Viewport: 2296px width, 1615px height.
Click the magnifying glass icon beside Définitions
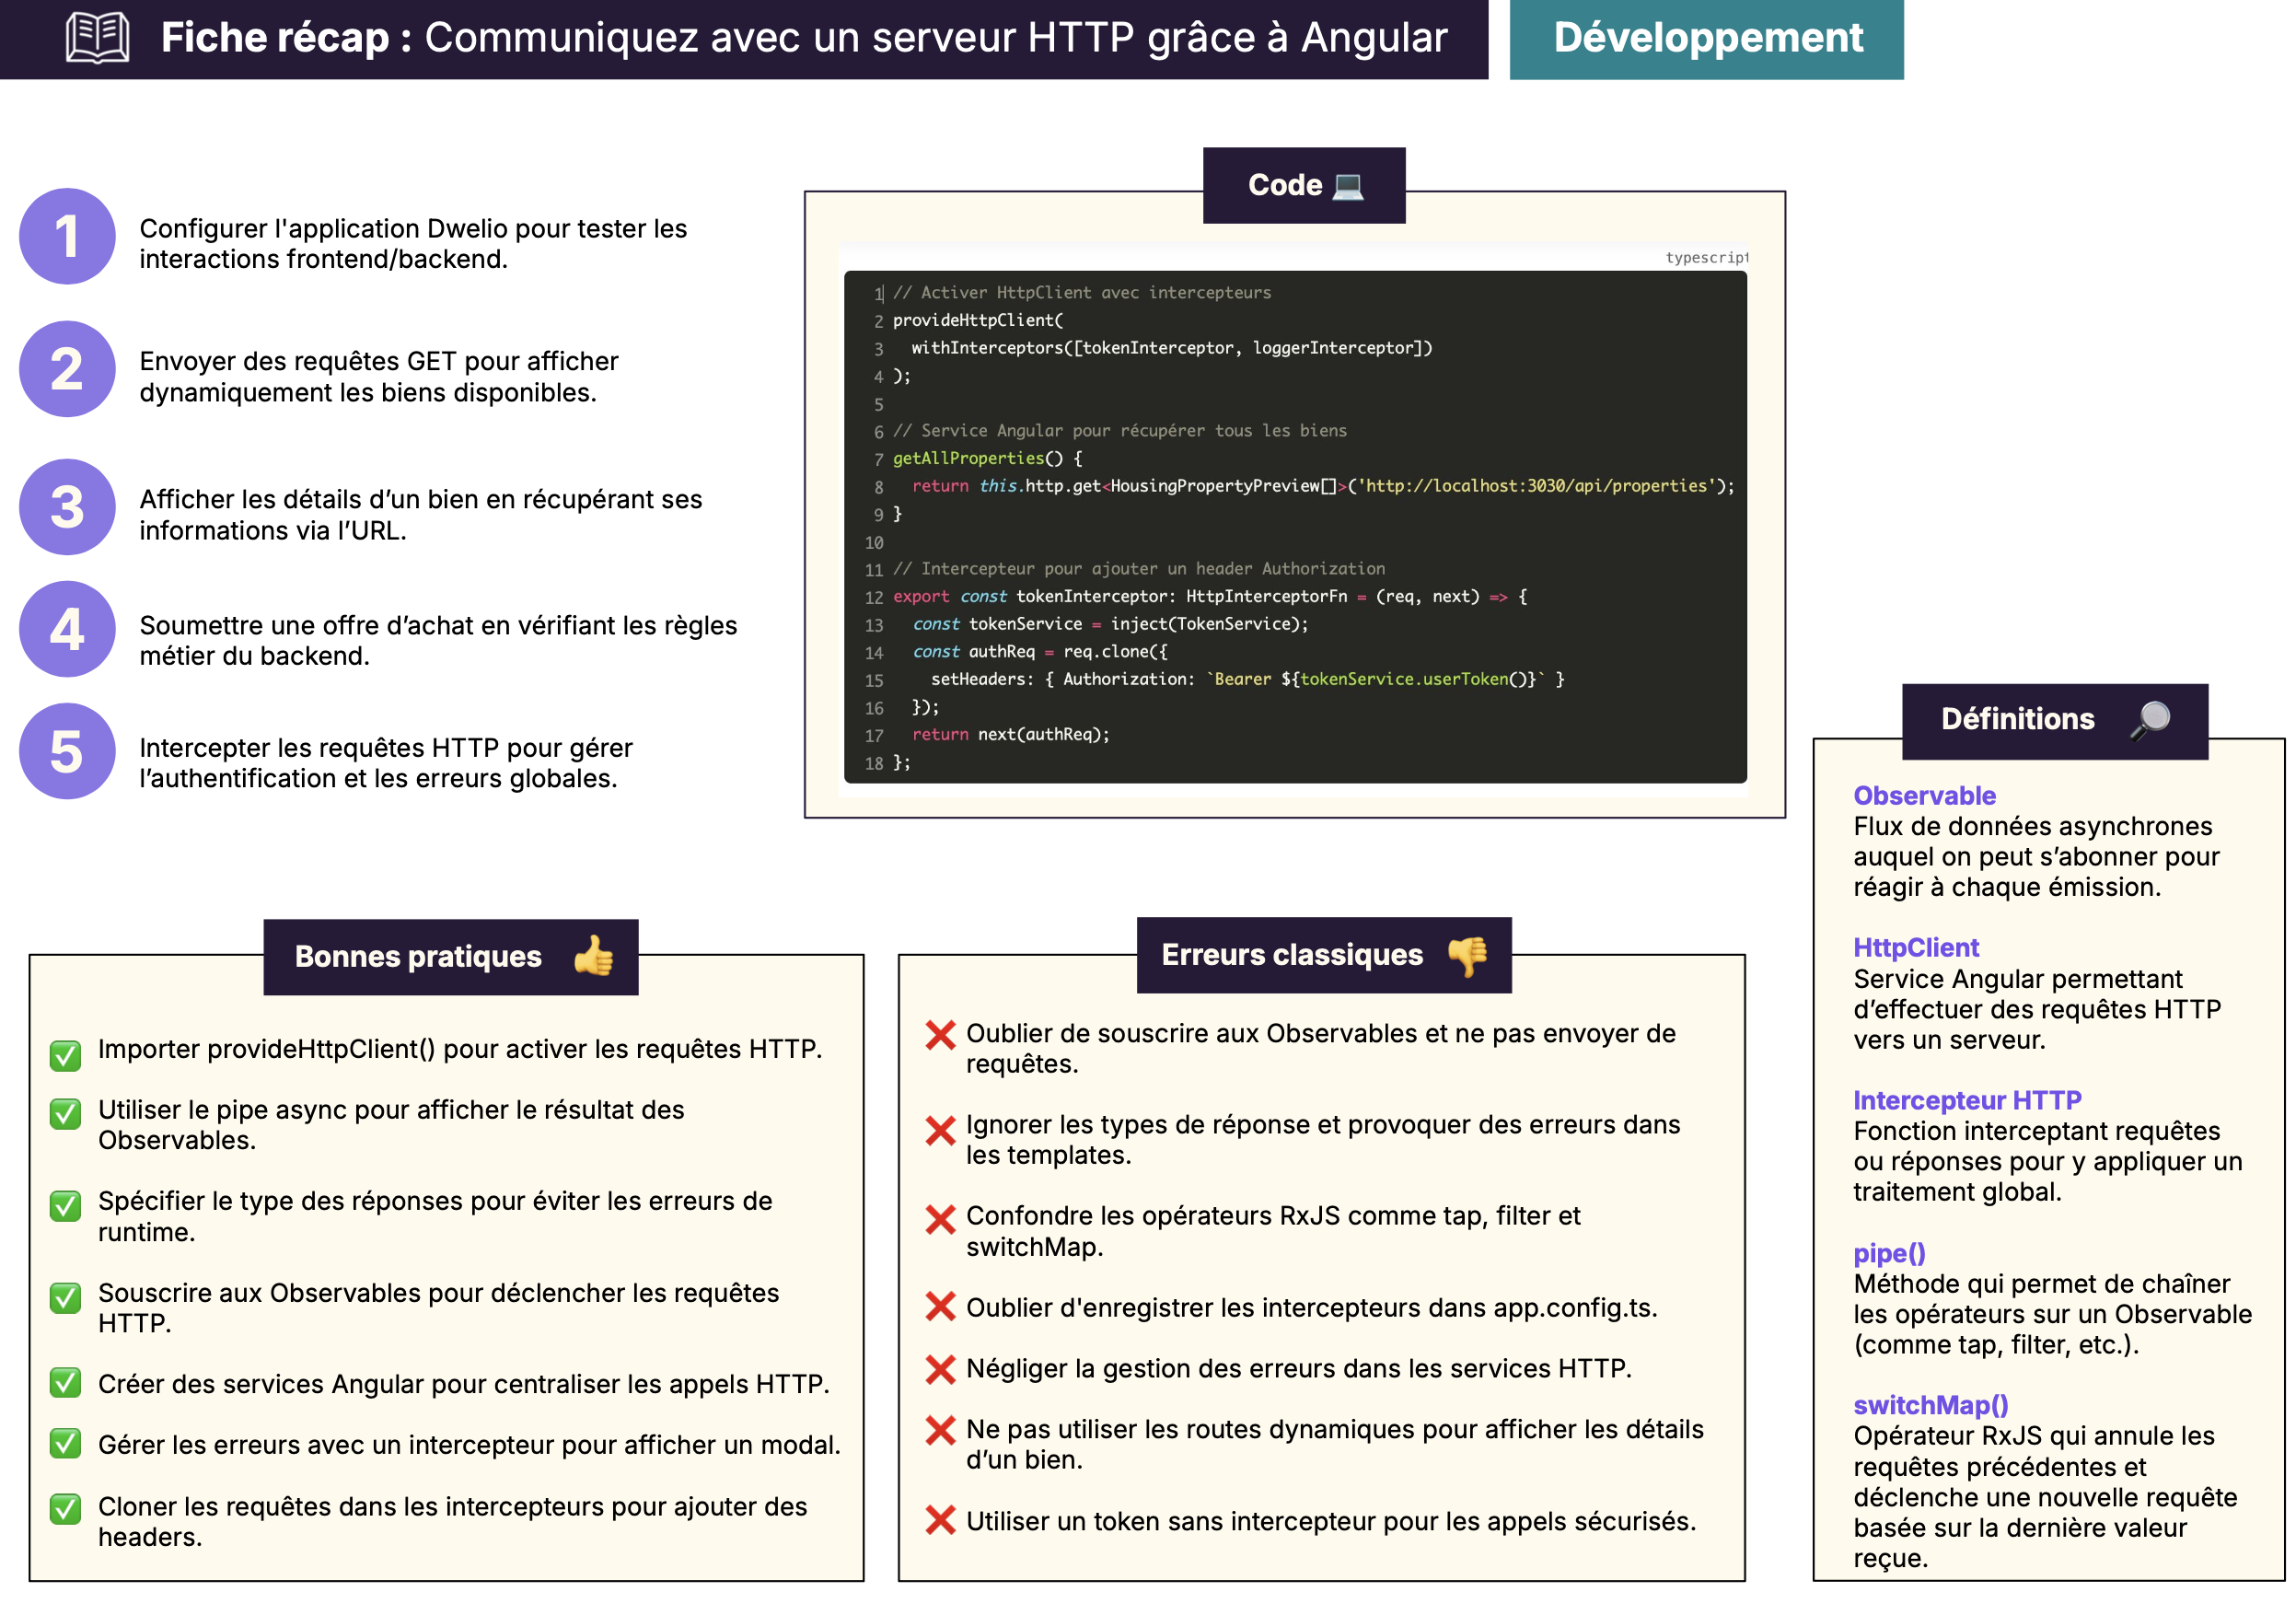pyautogui.click(x=2149, y=719)
